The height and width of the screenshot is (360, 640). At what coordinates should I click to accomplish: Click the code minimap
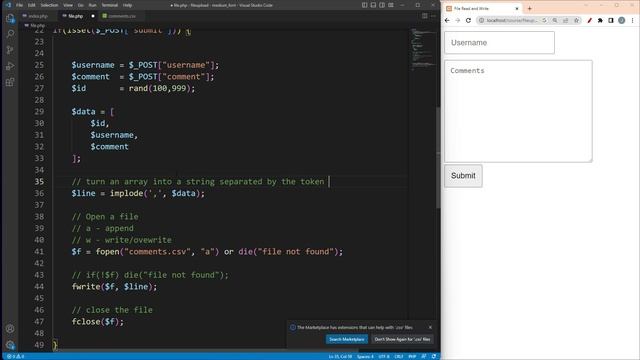click(423, 49)
